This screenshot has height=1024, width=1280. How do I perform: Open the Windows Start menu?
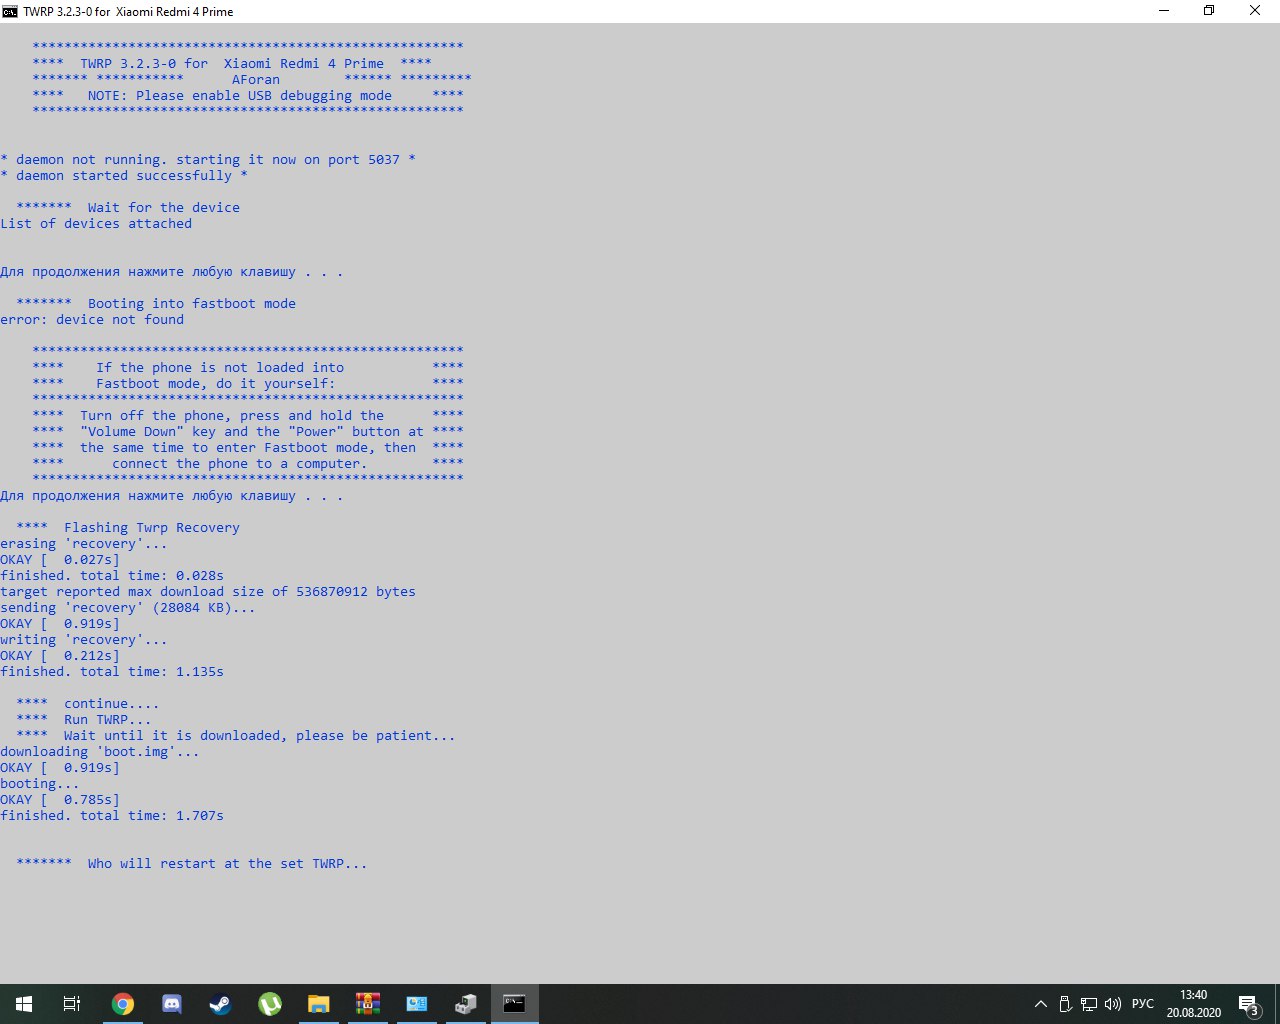[24, 1004]
